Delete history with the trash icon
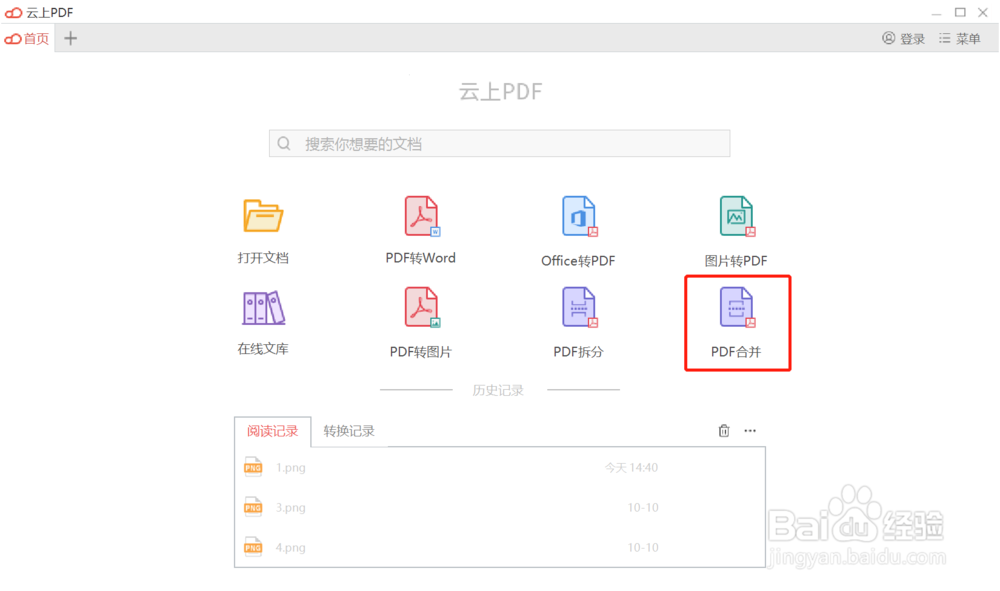1000x591 pixels. click(724, 431)
